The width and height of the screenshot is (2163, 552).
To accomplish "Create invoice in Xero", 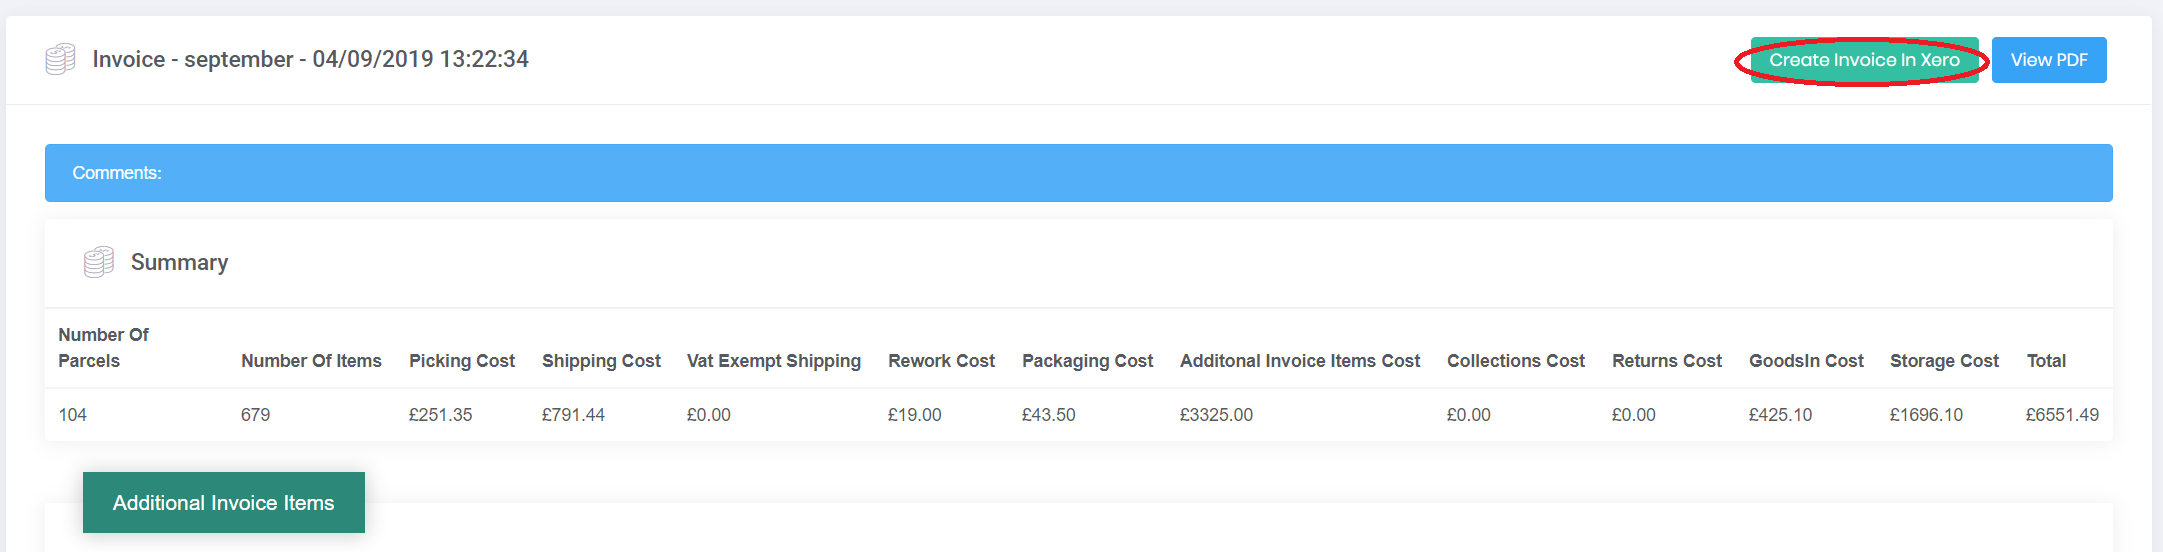I will pos(1864,60).
